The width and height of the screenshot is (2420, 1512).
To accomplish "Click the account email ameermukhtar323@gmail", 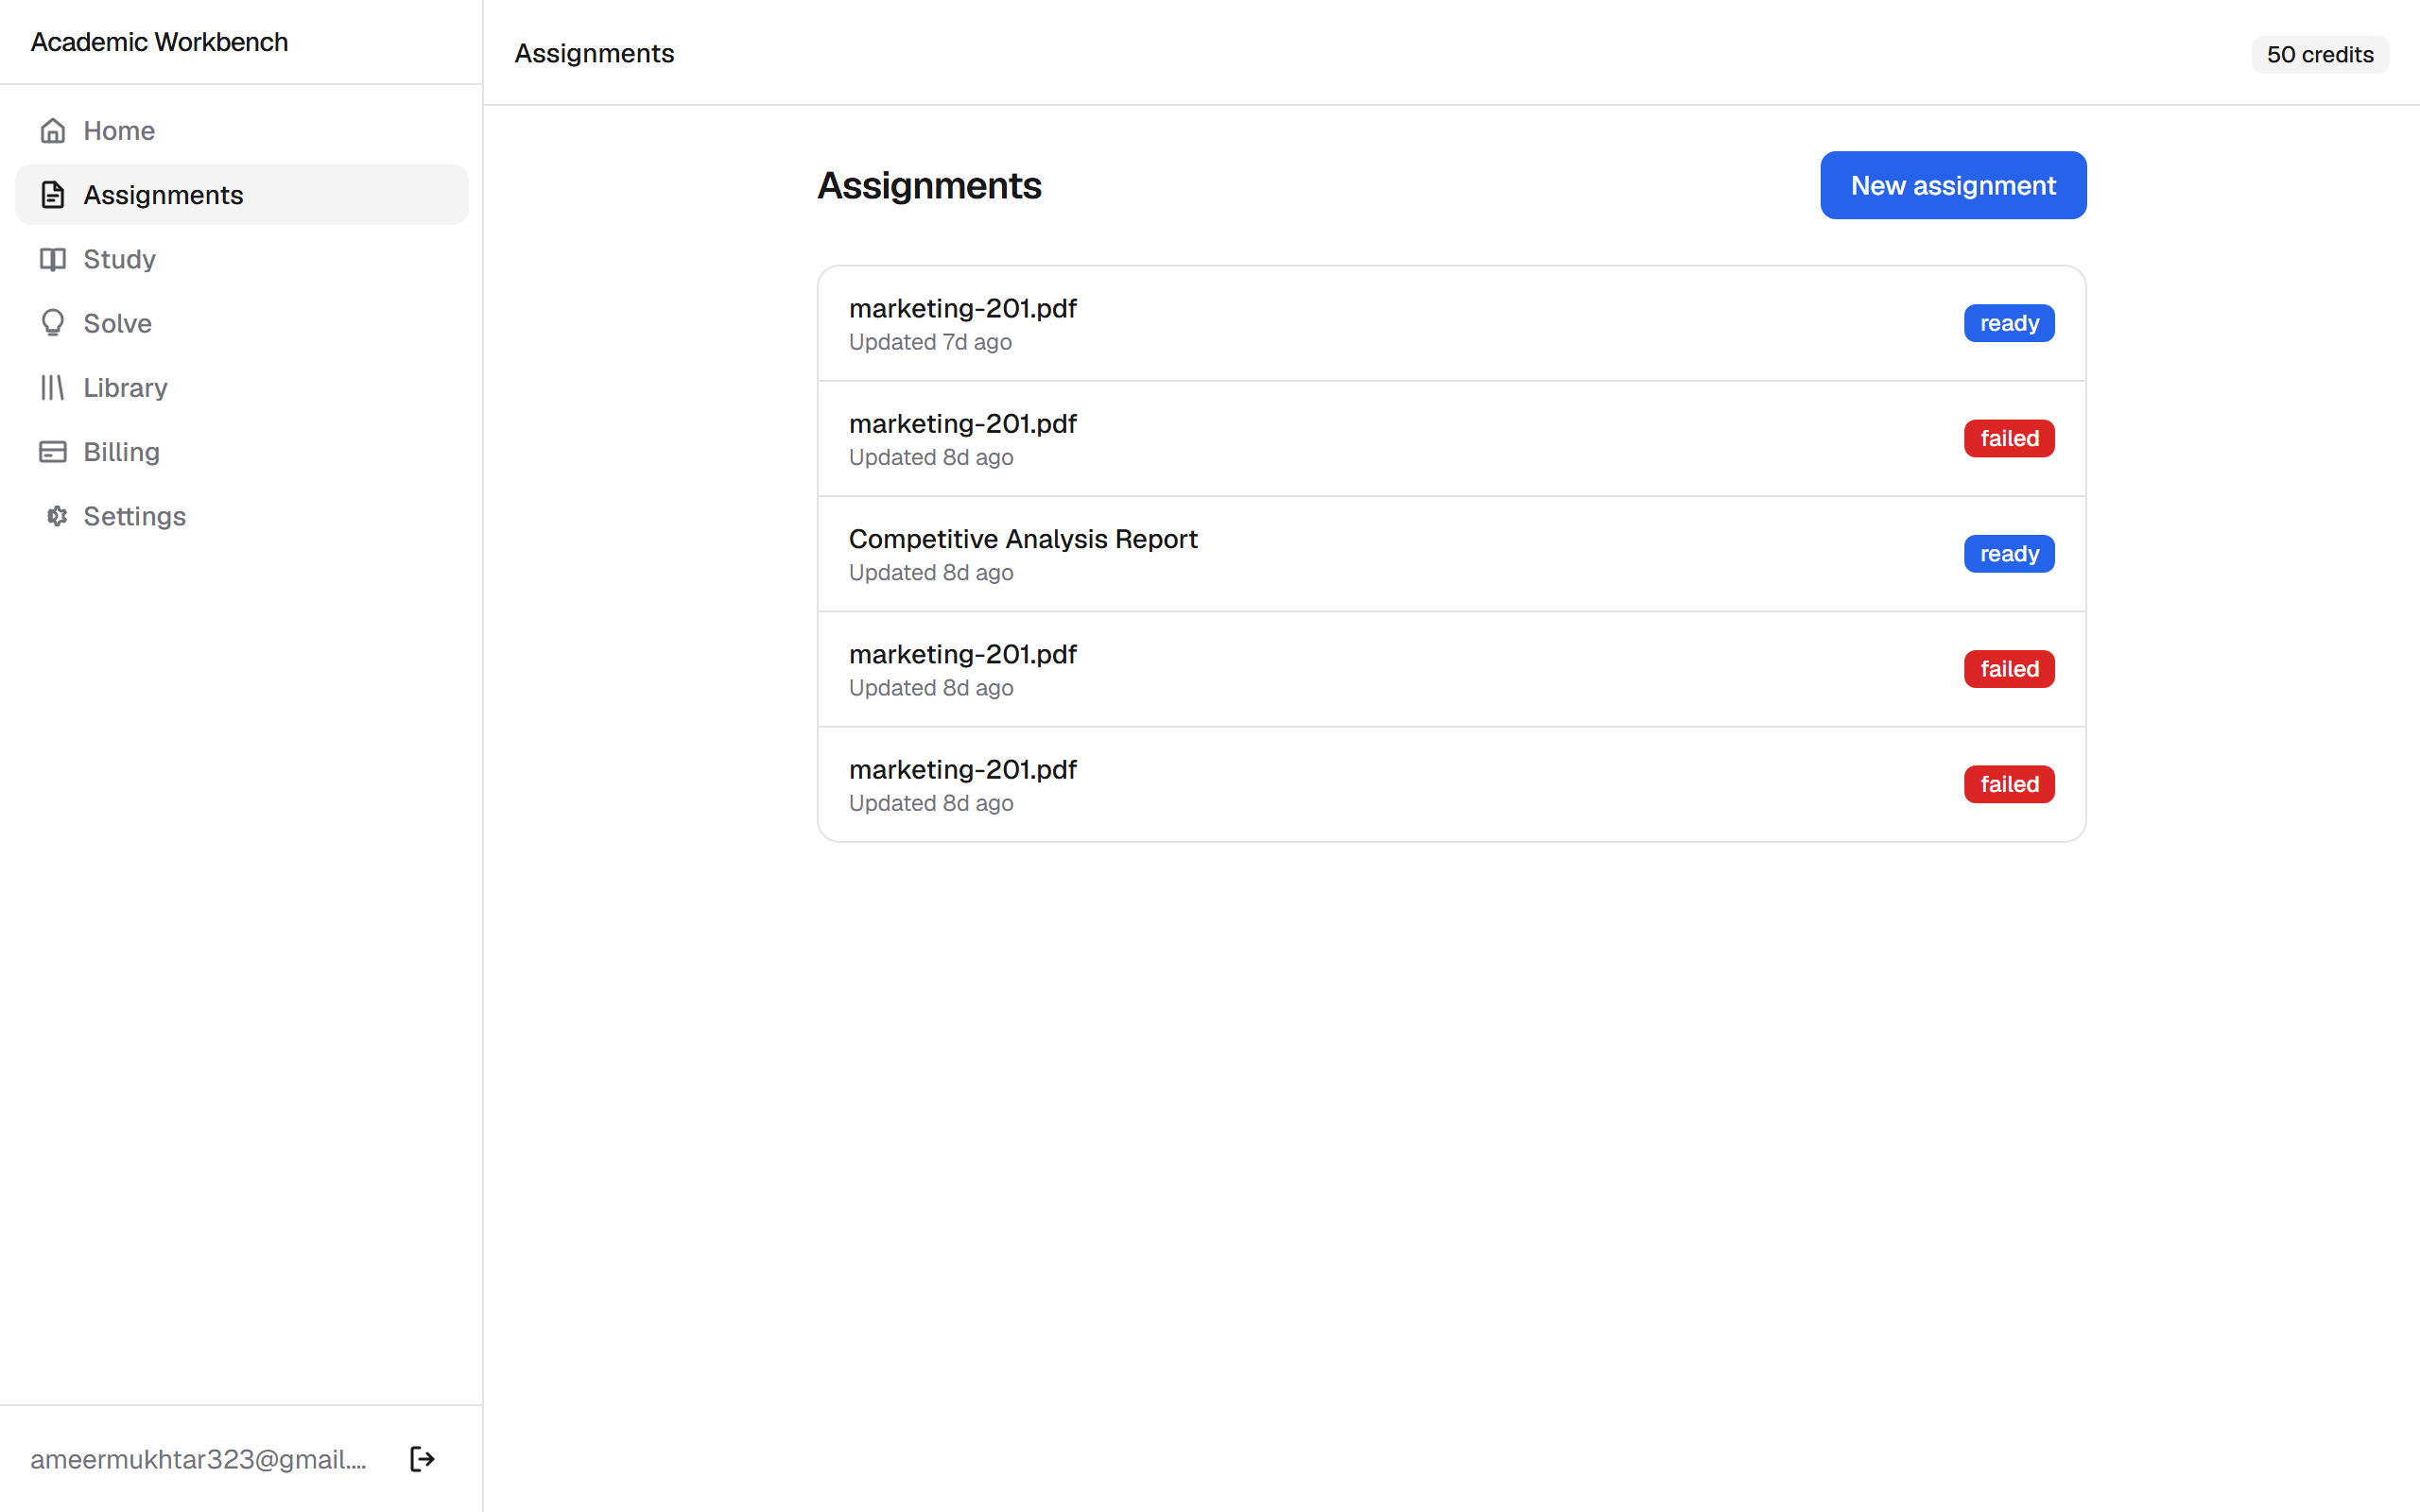I will click(198, 1459).
